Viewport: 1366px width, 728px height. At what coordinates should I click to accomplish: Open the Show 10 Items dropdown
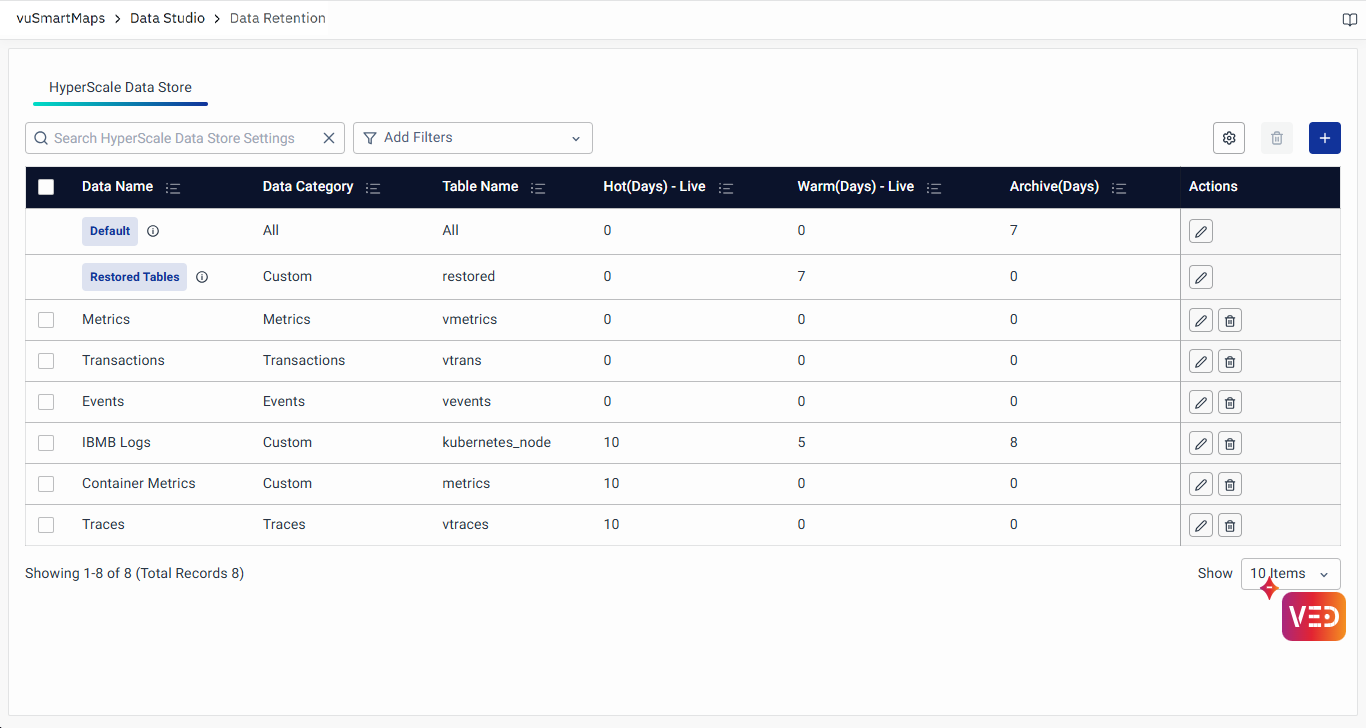point(1290,574)
